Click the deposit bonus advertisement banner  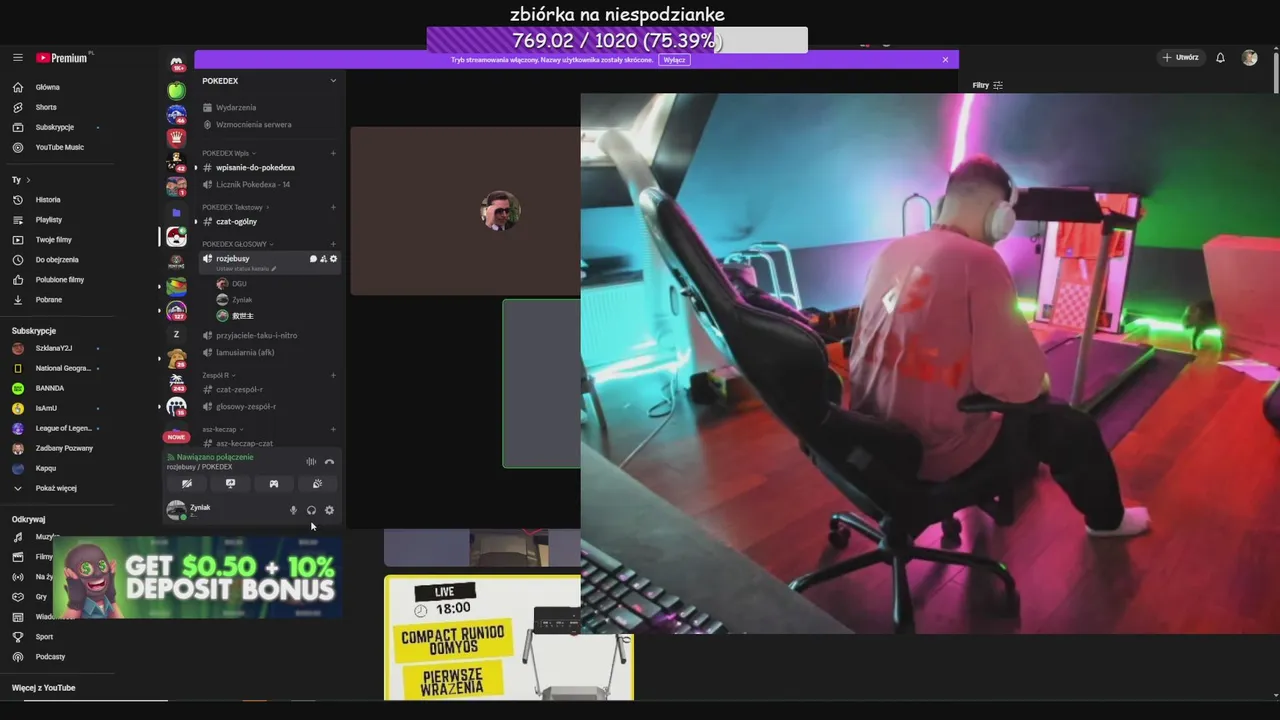(198, 577)
